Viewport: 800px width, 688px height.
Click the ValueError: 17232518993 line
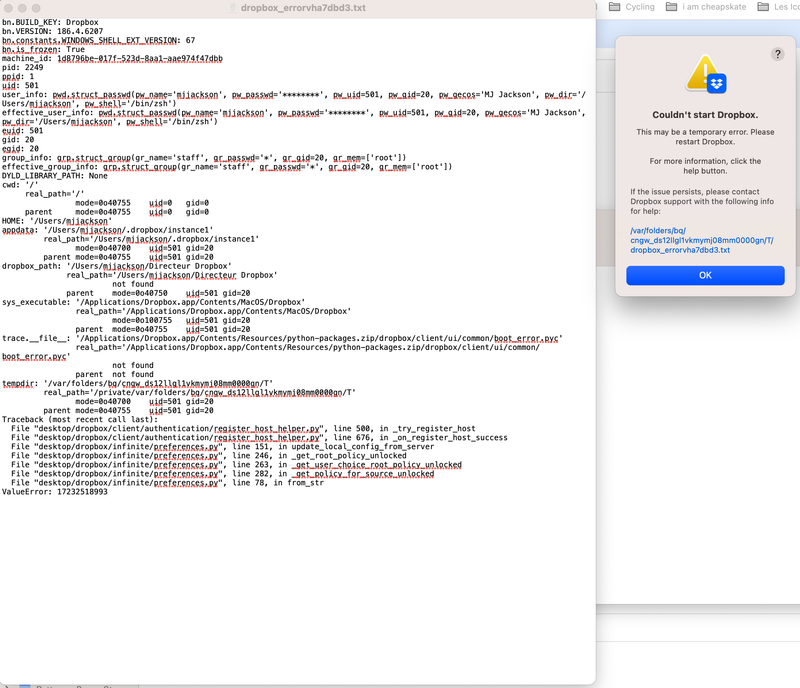(x=55, y=491)
